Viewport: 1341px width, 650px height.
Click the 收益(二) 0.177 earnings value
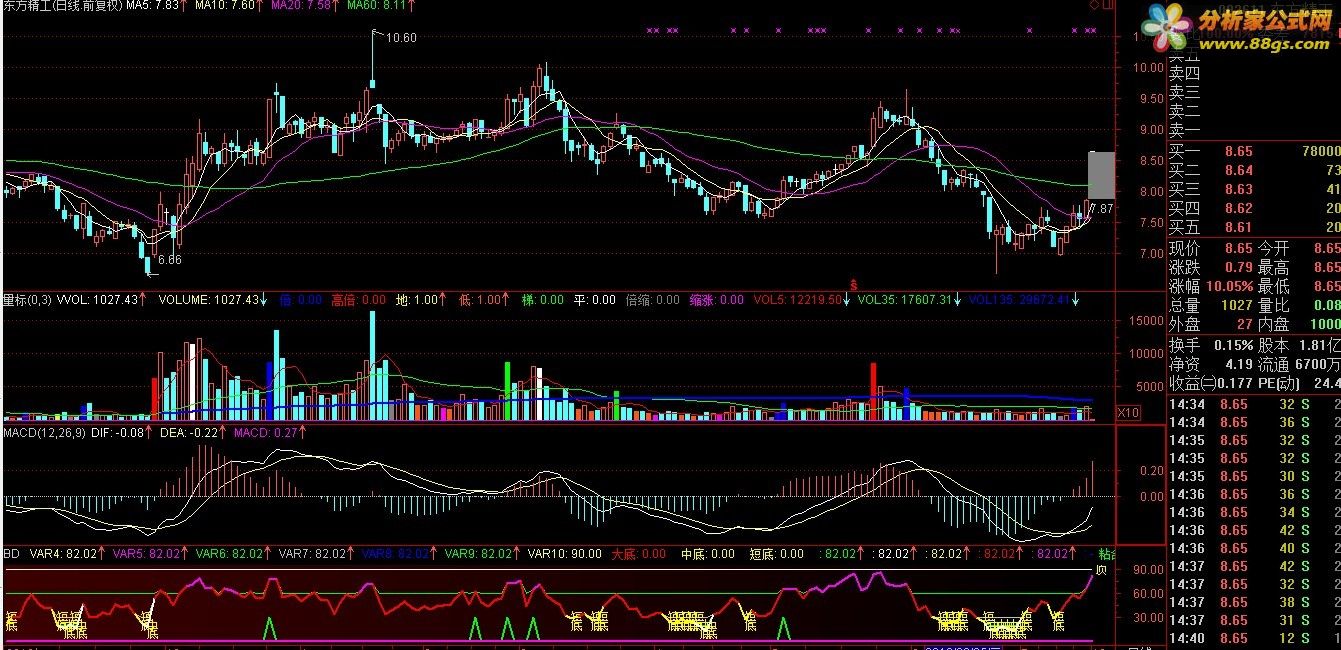pyautogui.click(x=1234, y=383)
